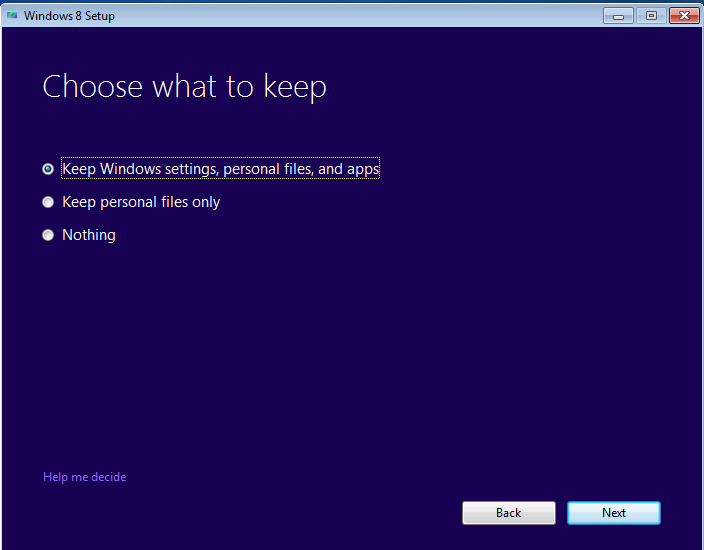The width and height of the screenshot is (704, 550).
Task: Click the 'Keep personal files only' label text
Action: click(141, 202)
